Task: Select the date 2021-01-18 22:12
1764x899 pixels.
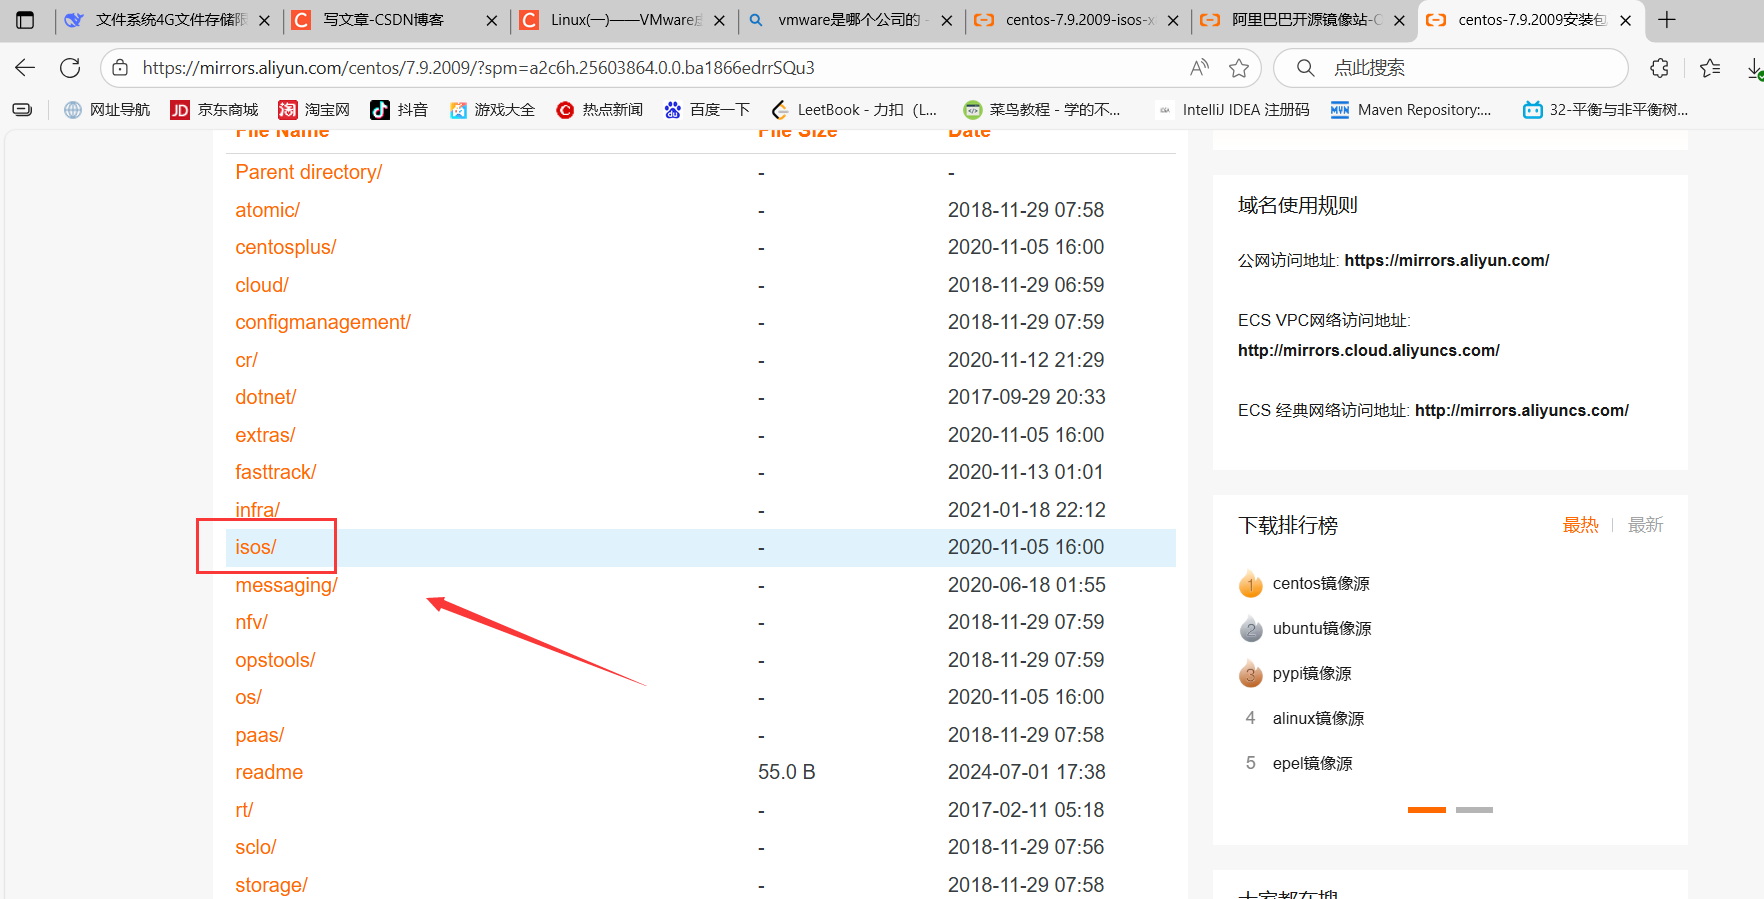Action: pyautogui.click(x=1027, y=510)
